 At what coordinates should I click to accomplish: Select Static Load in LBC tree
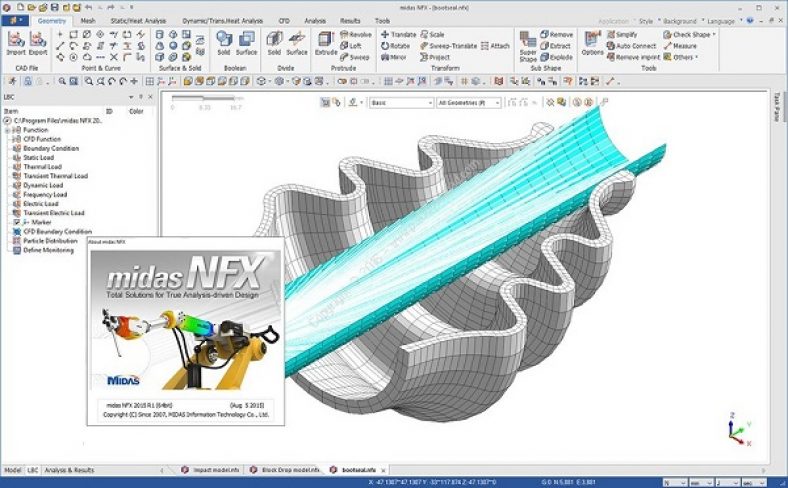38,158
